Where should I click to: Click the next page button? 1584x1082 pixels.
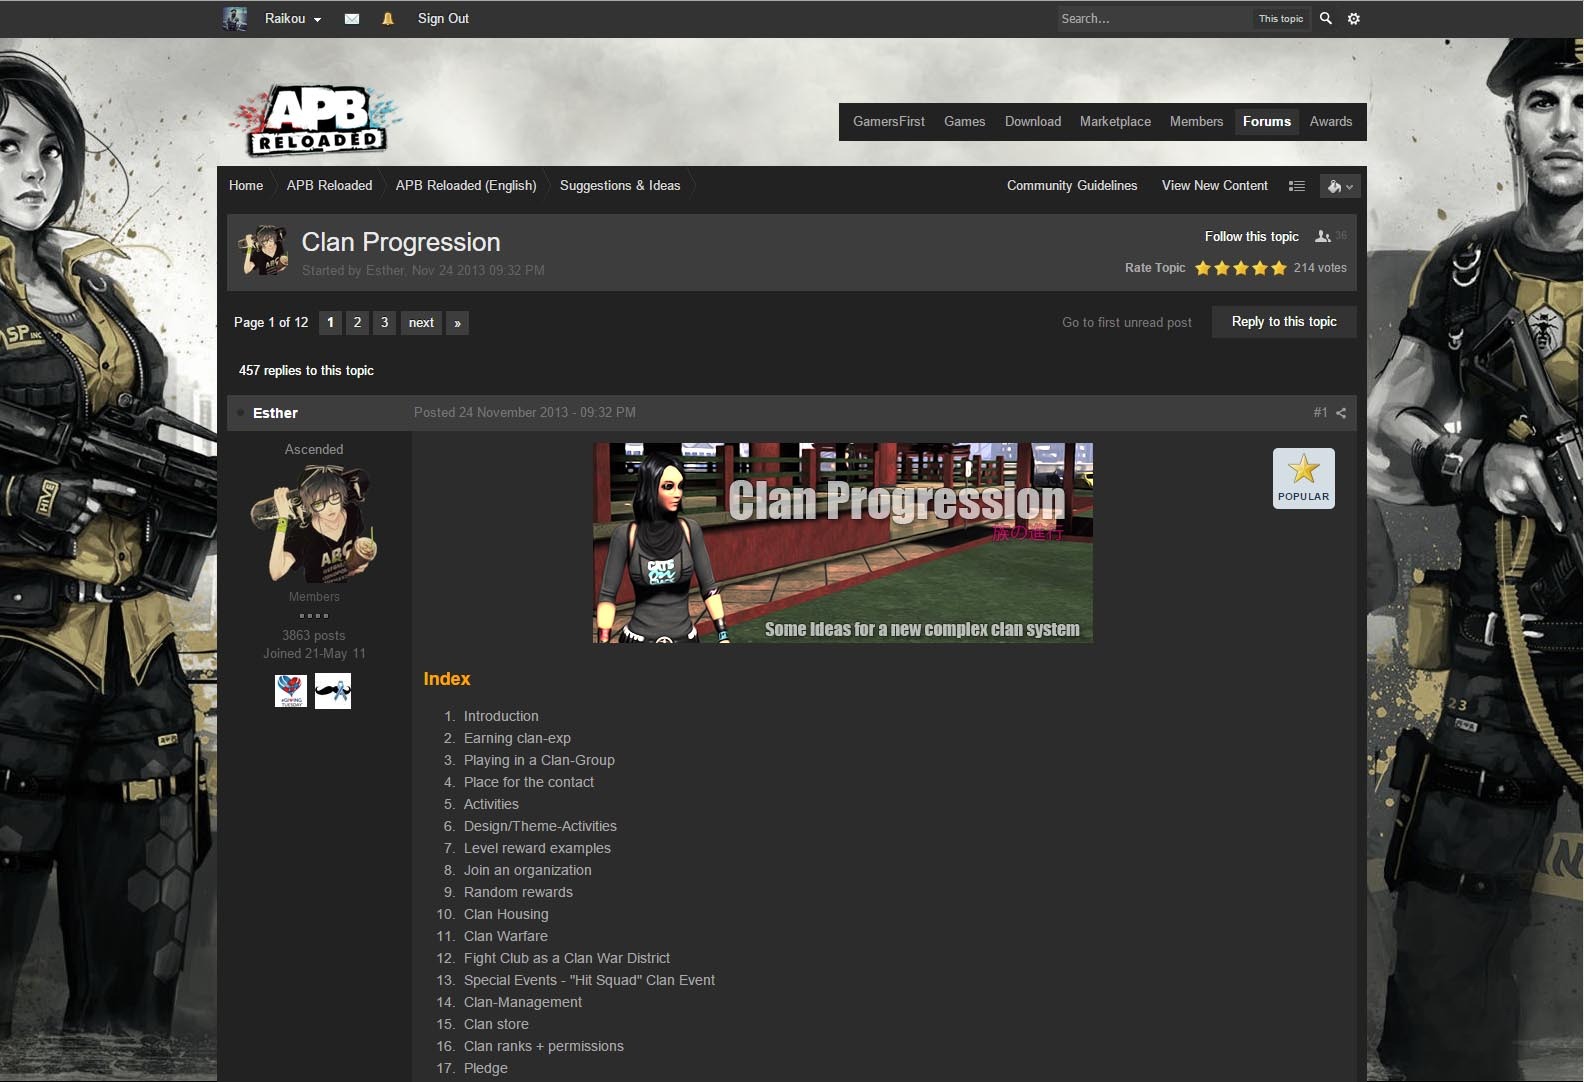point(421,322)
